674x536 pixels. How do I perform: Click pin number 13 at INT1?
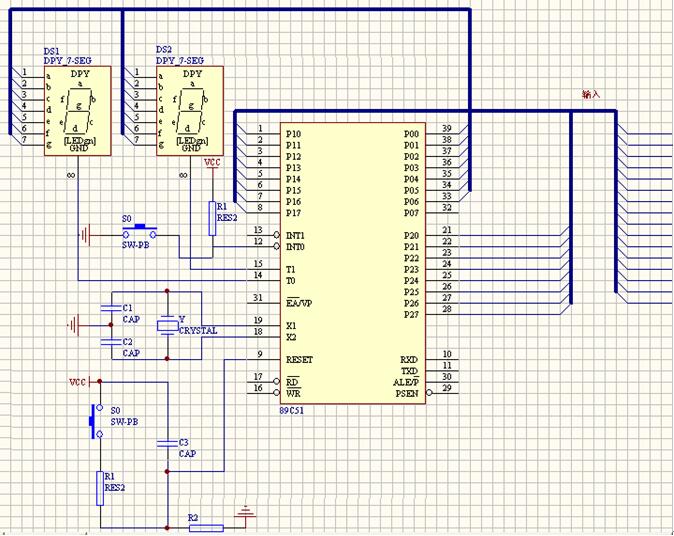tap(258, 230)
